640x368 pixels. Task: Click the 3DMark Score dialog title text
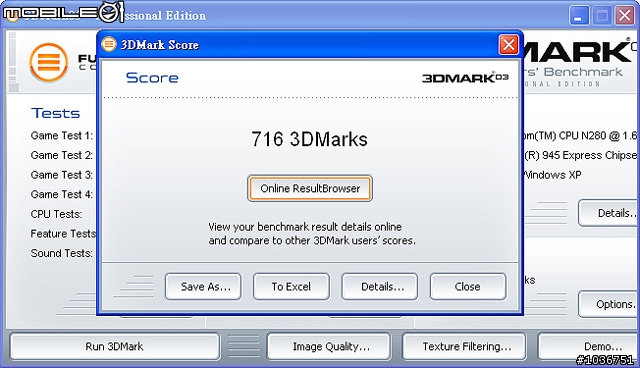[x=160, y=44]
